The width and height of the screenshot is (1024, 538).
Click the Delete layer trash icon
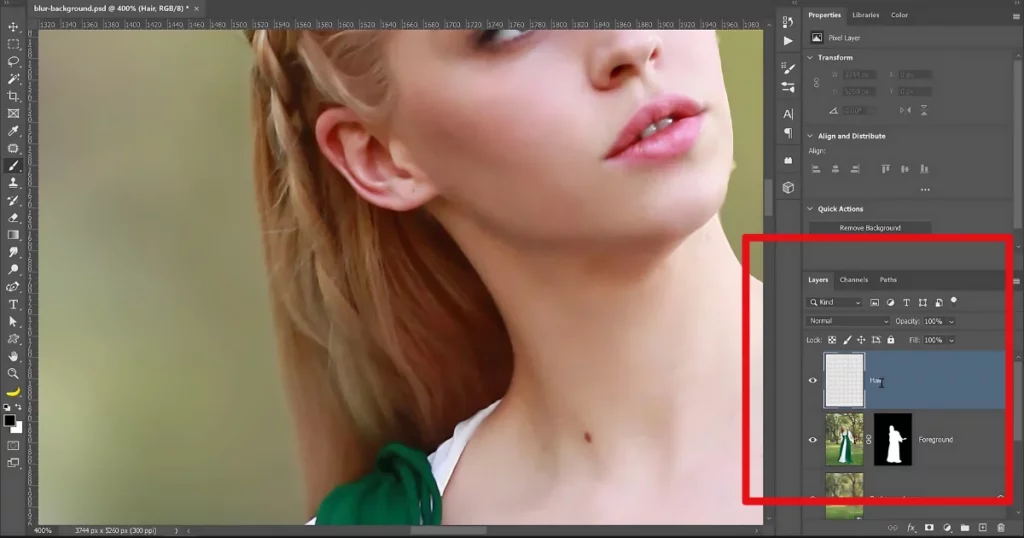point(1000,528)
